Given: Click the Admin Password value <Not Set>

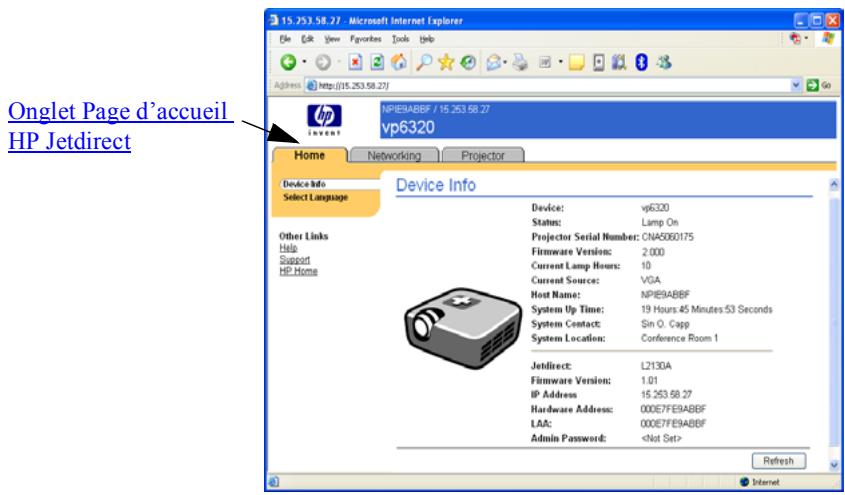Looking at the screenshot, I should (661, 438).
